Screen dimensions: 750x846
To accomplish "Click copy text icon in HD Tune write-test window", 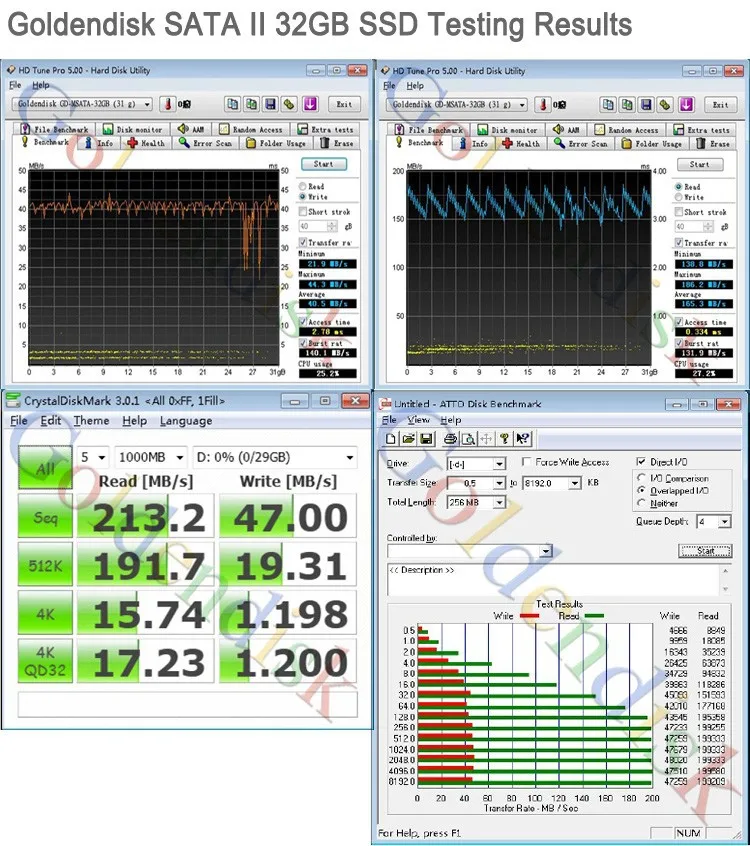I will point(233,104).
